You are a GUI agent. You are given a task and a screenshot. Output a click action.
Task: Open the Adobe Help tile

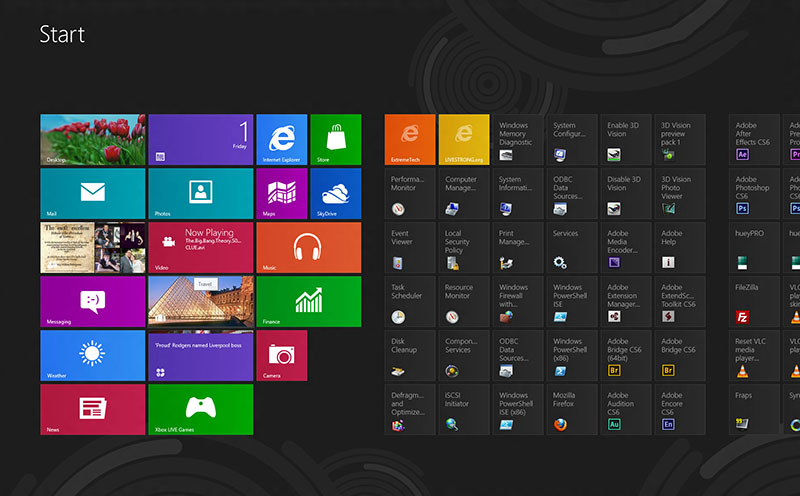click(680, 247)
